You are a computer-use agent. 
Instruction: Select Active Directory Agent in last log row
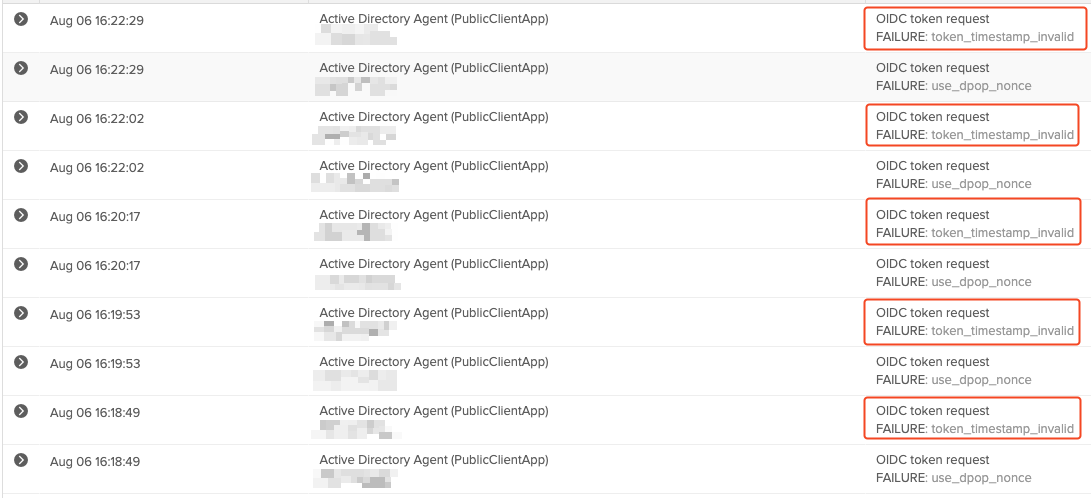tap(433, 460)
